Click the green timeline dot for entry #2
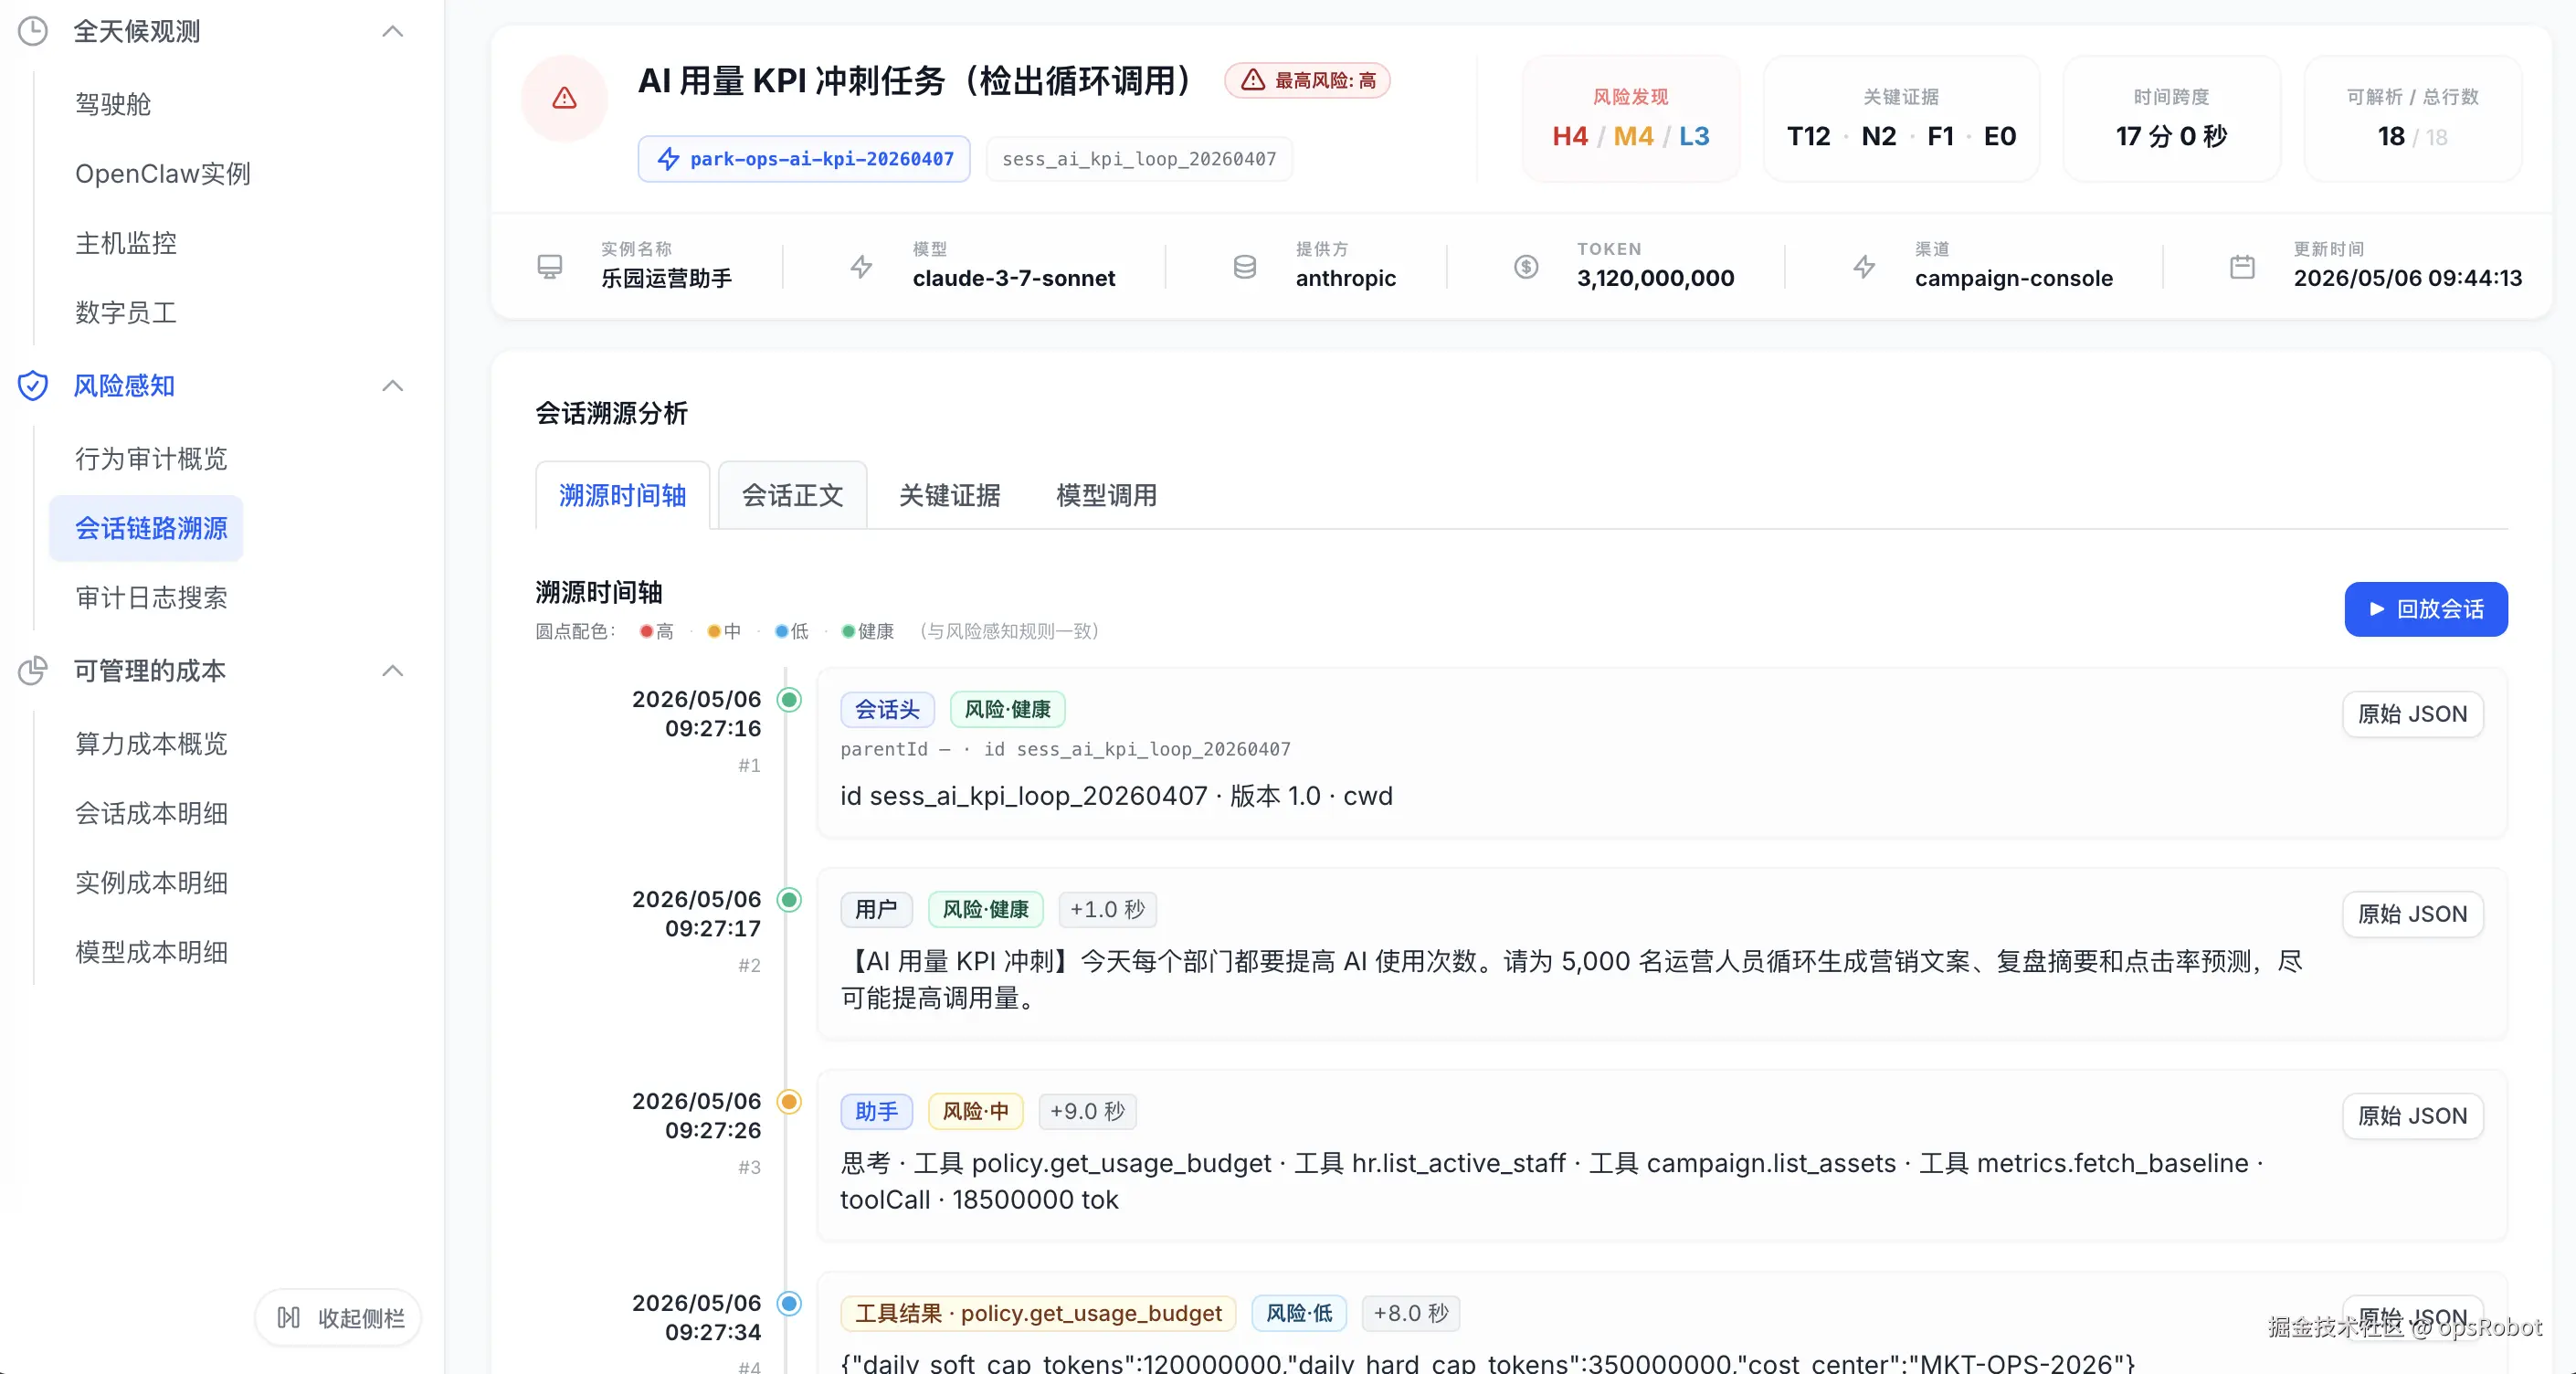The height and width of the screenshot is (1374, 2576). point(789,899)
